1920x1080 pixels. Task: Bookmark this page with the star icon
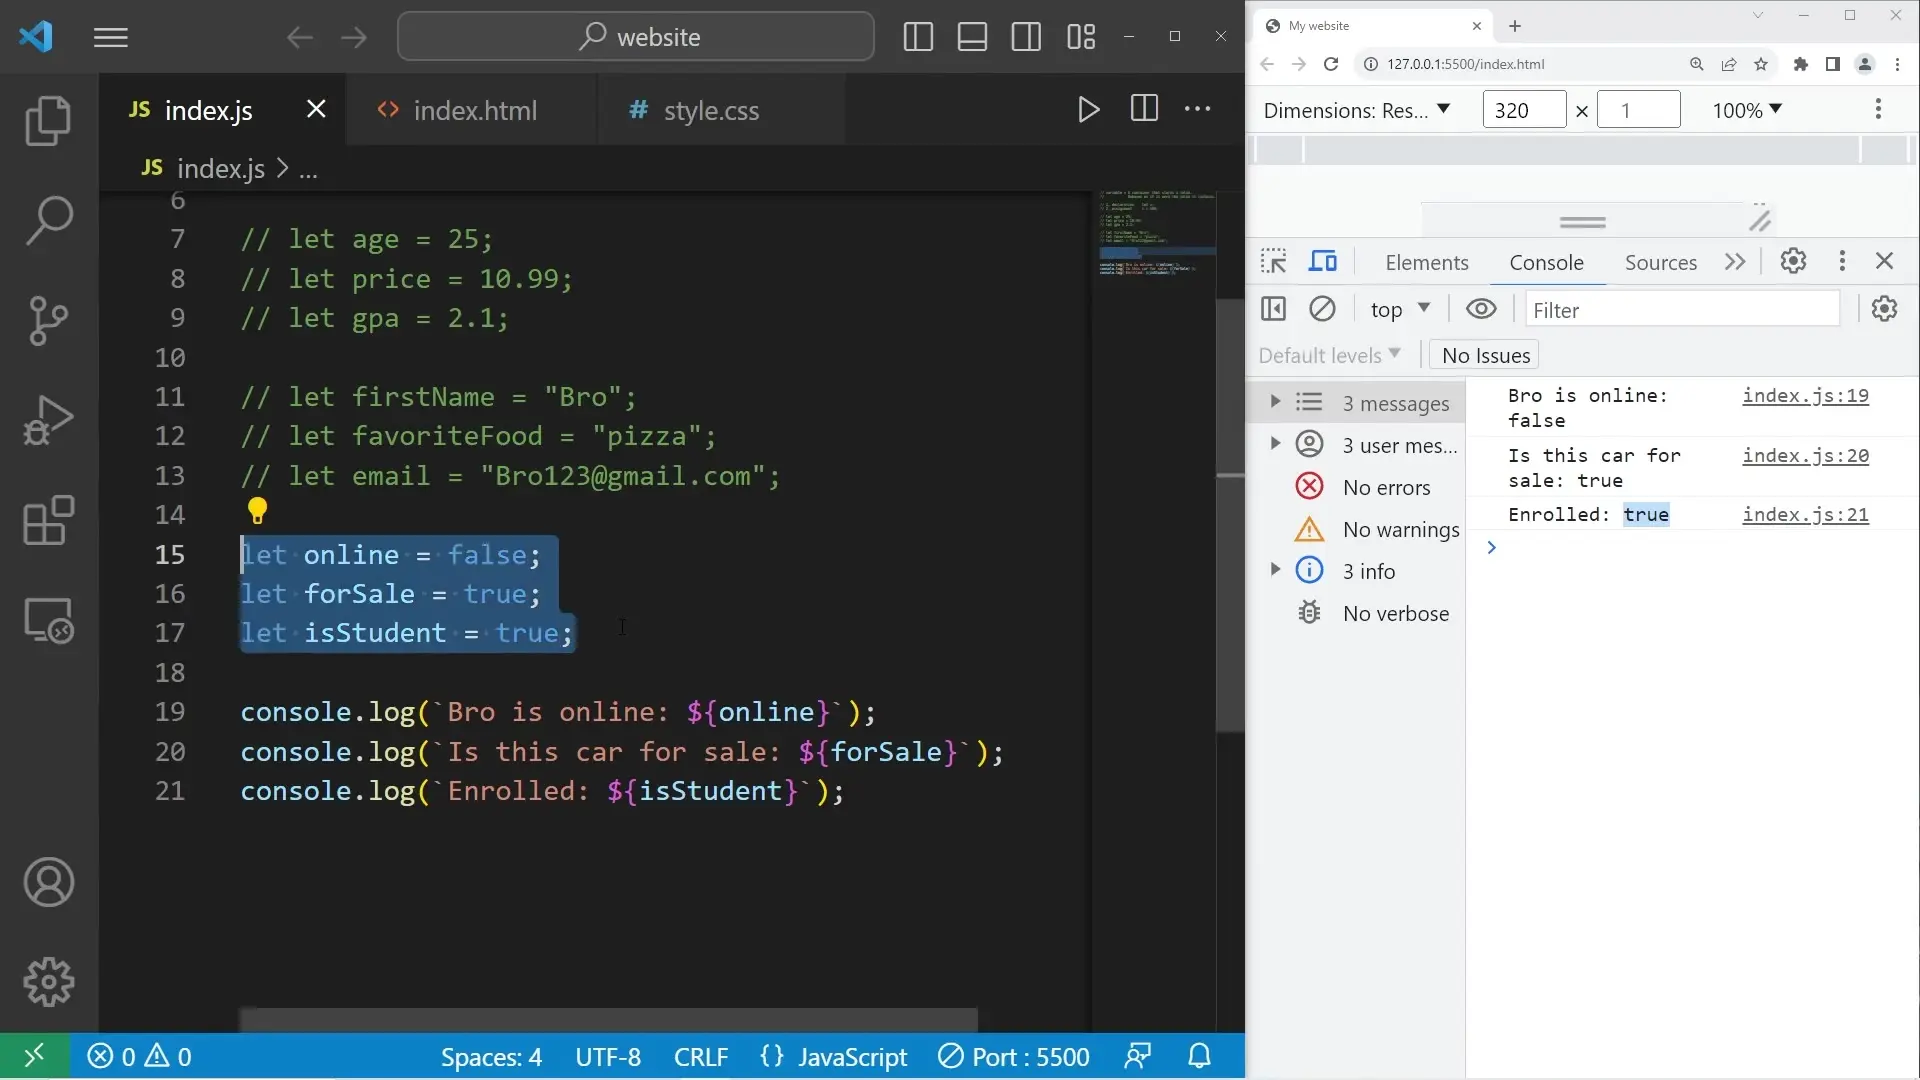(x=1761, y=64)
